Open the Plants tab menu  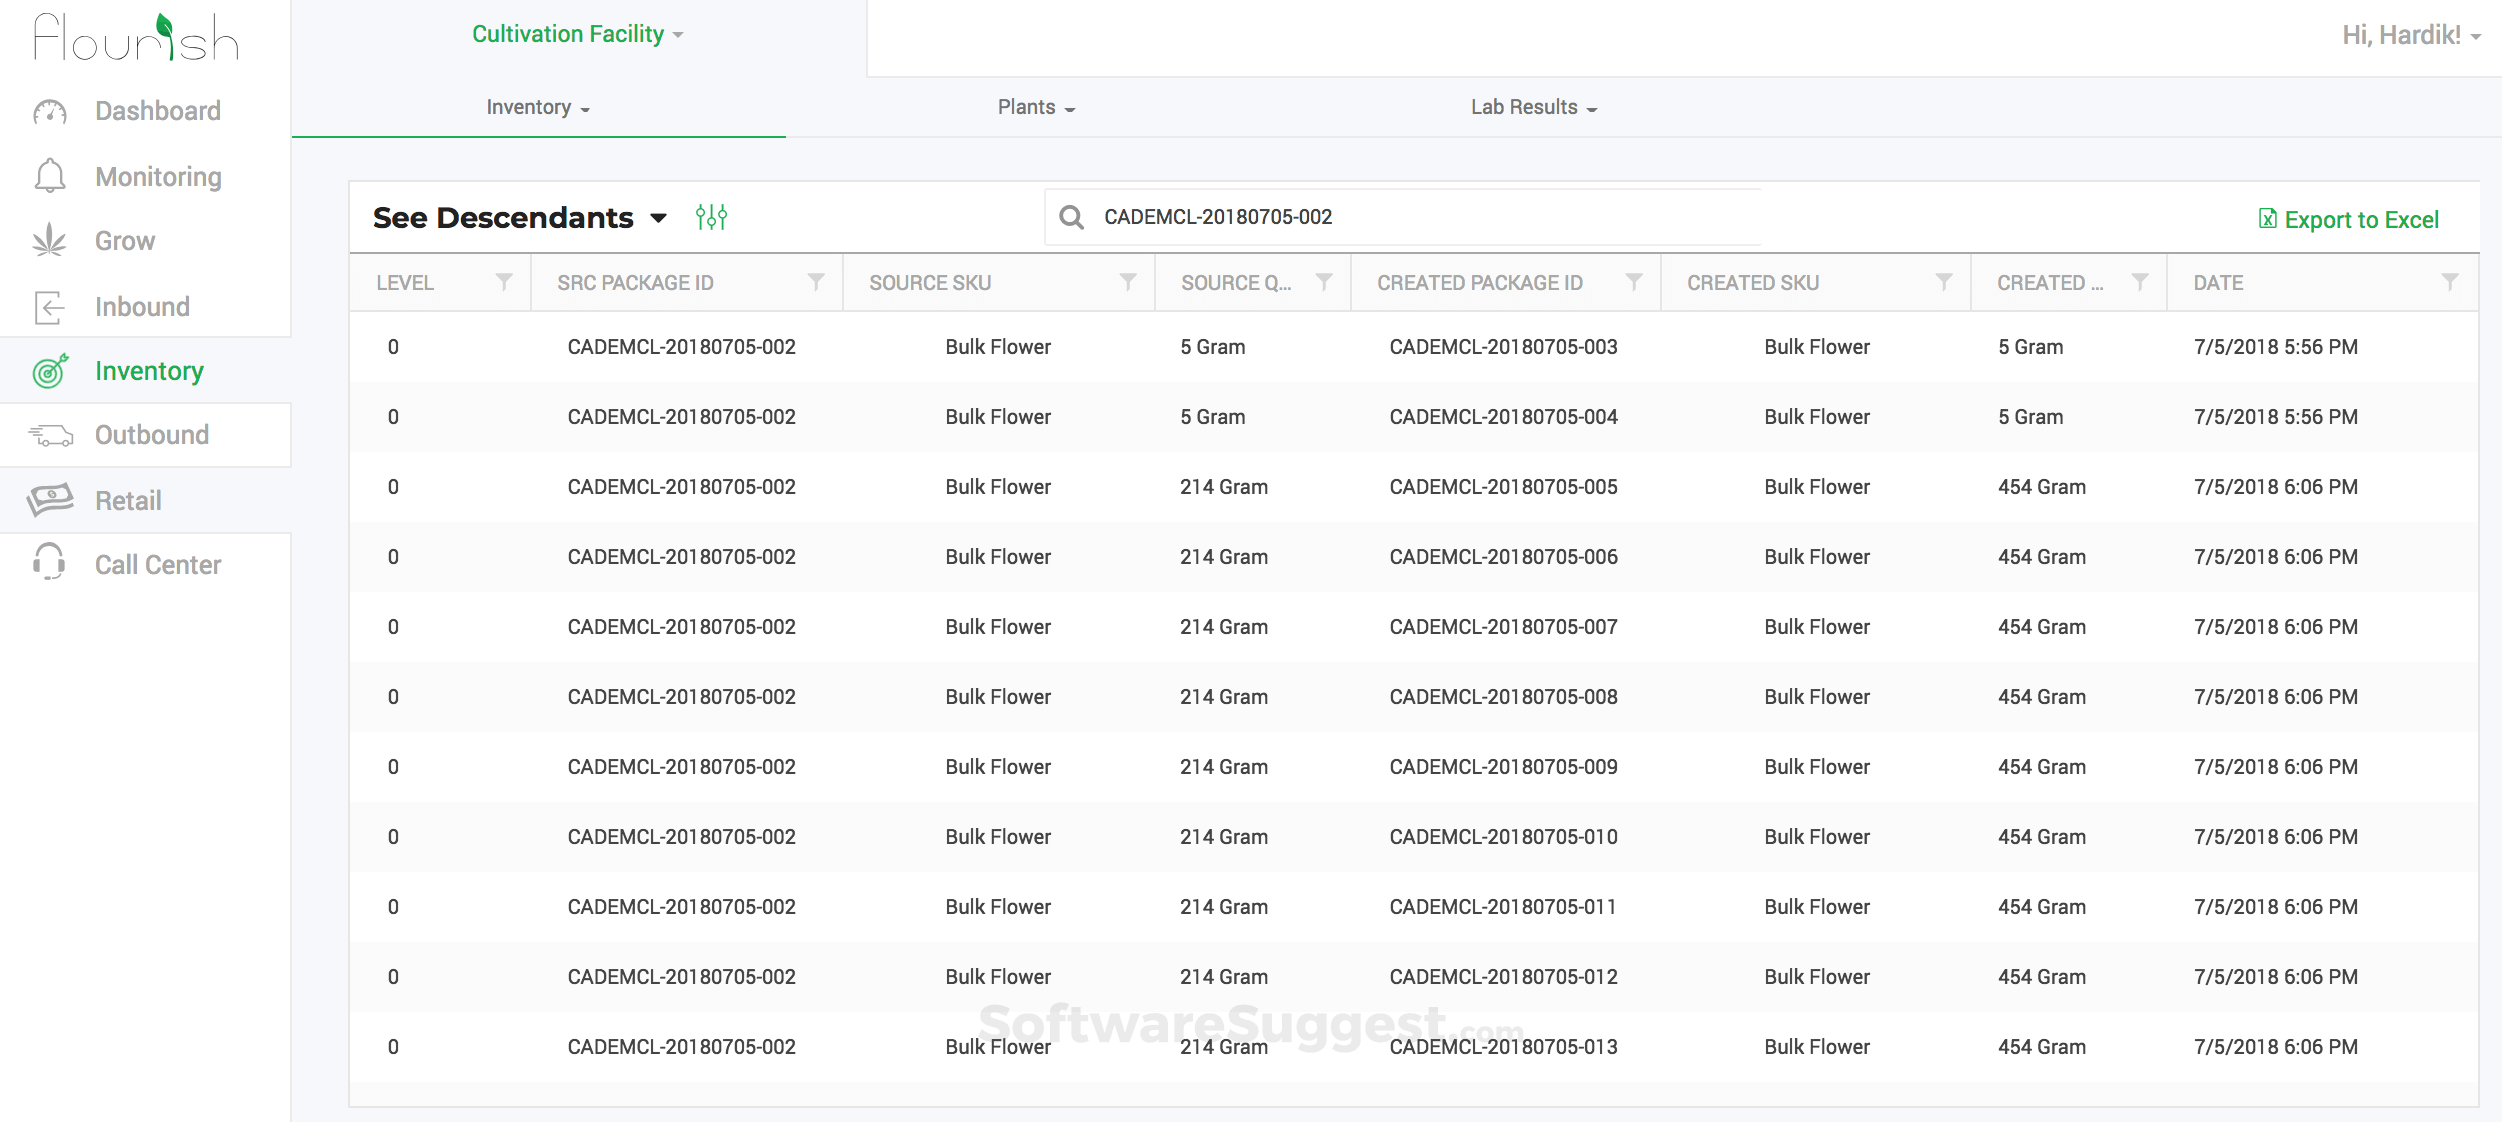tap(1036, 108)
